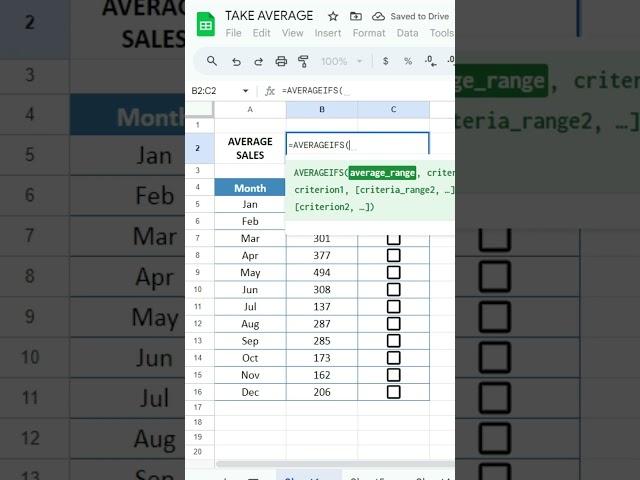Open the Tools menu
This screenshot has width=640, height=480.
coord(442,33)
